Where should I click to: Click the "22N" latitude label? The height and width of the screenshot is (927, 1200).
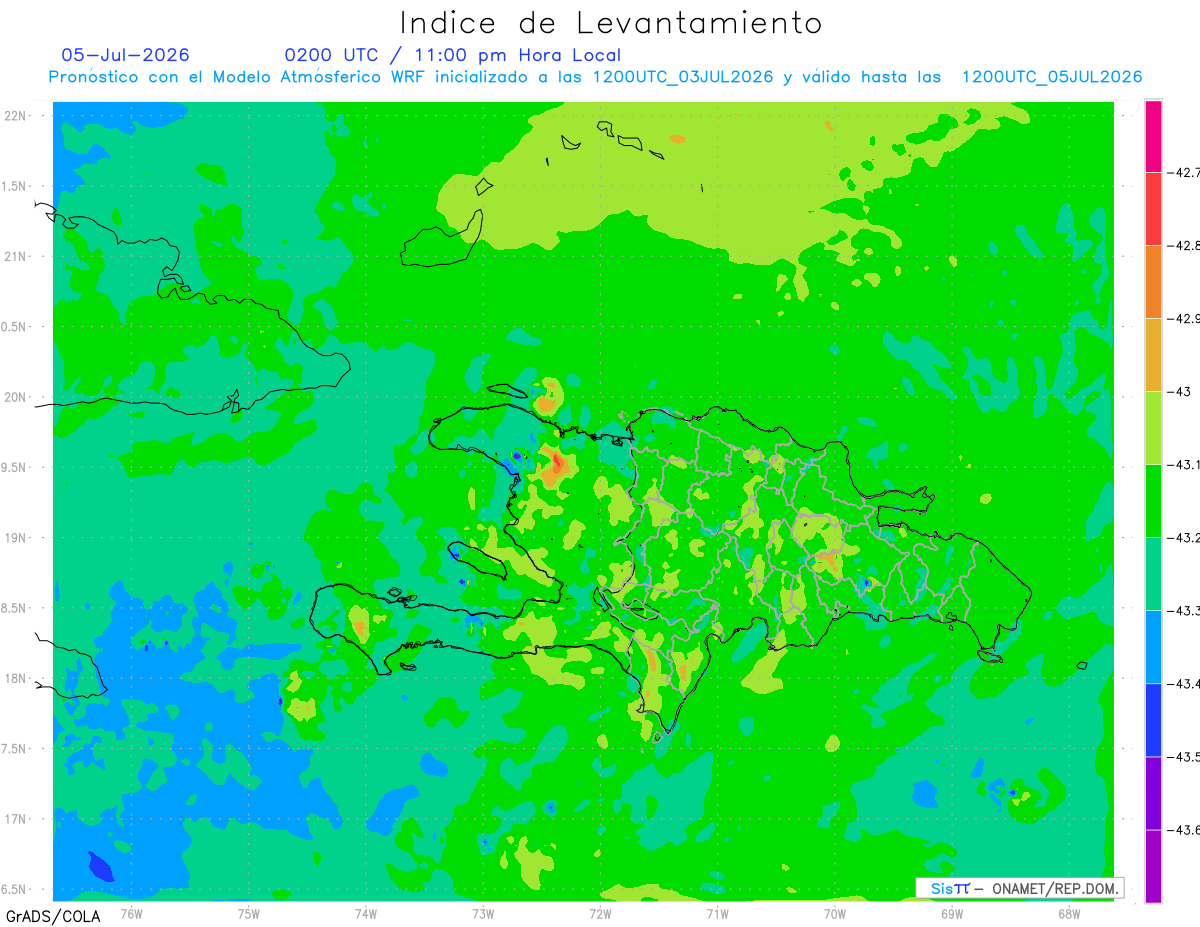coord(17,116)
